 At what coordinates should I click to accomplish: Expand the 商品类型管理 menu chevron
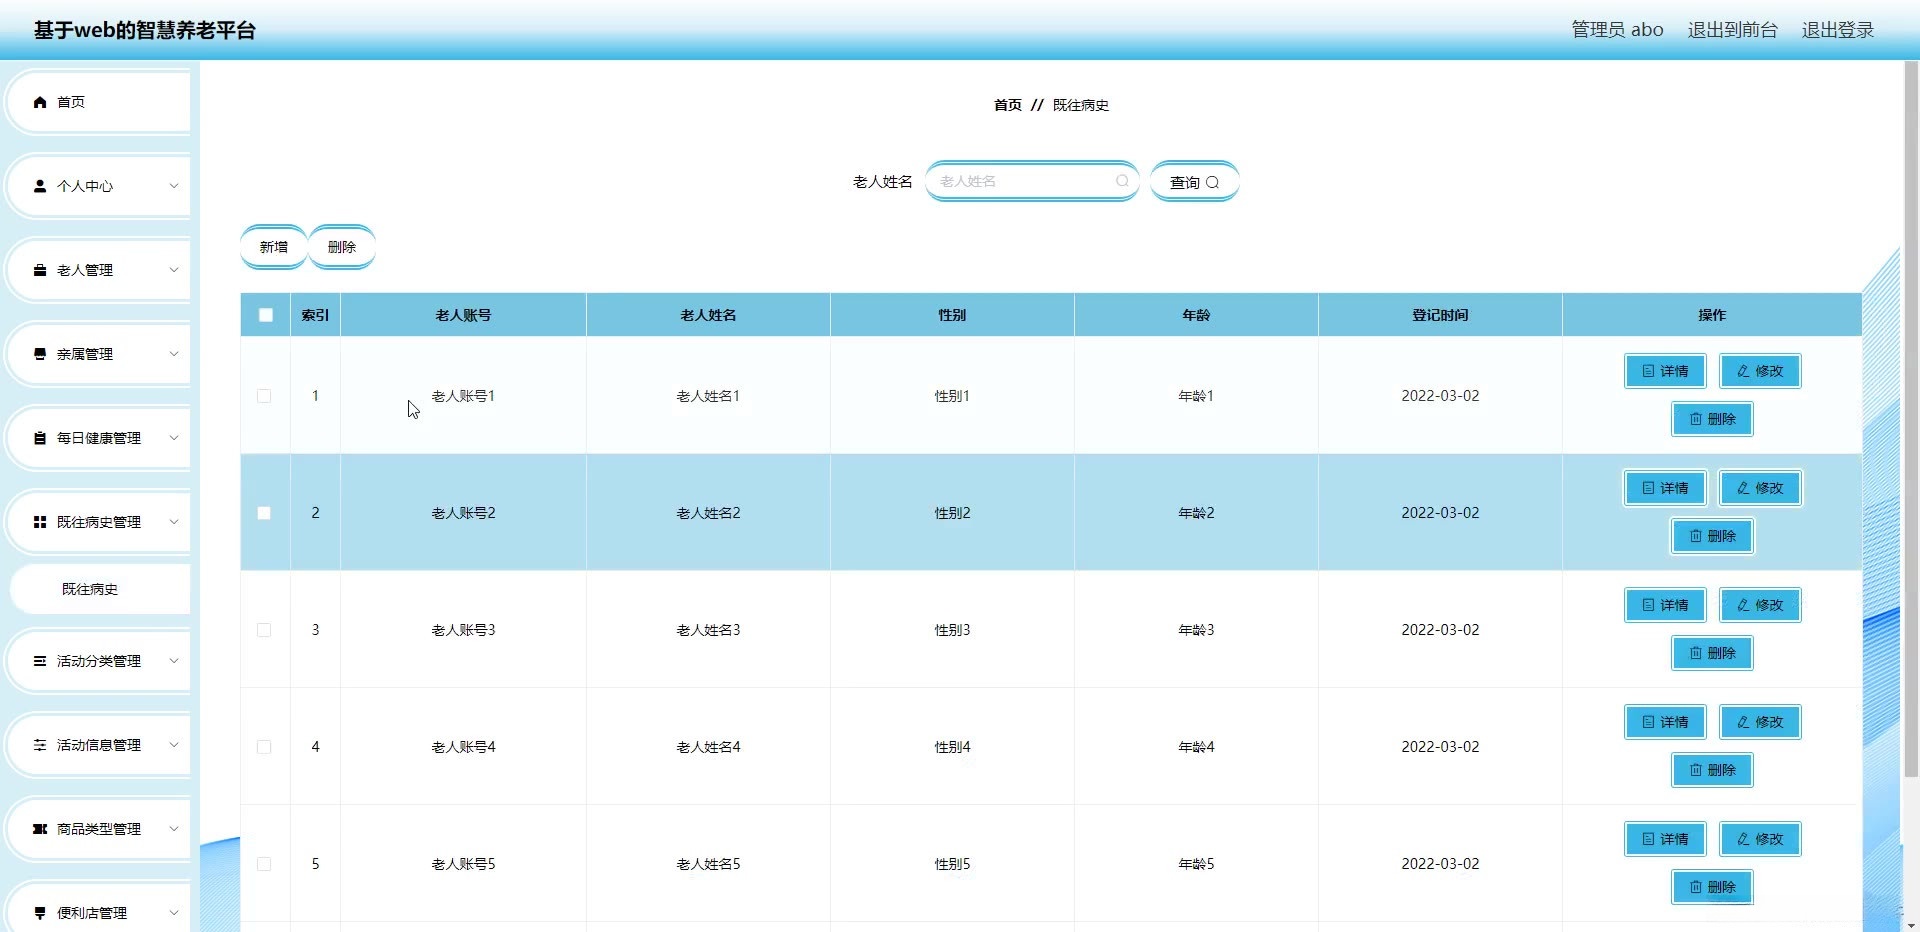point(173,829)
